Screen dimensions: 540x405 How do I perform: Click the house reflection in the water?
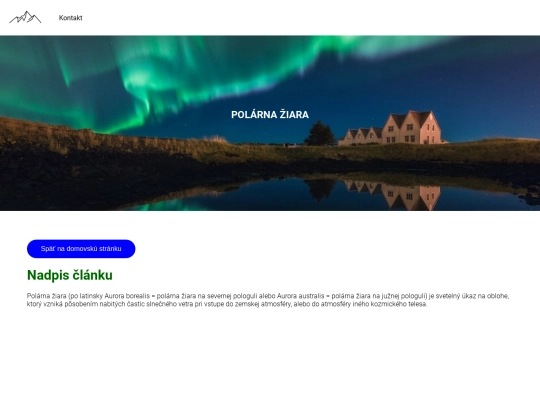tap(393, 195)
